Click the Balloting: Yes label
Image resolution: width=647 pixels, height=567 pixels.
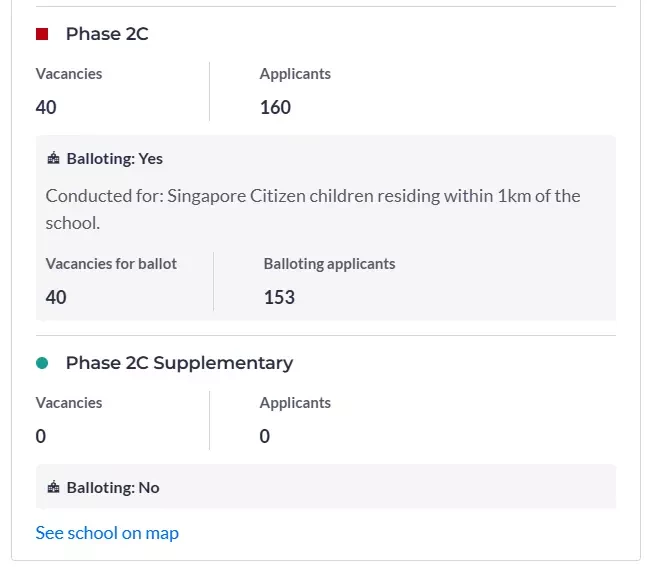click(115, 159)
